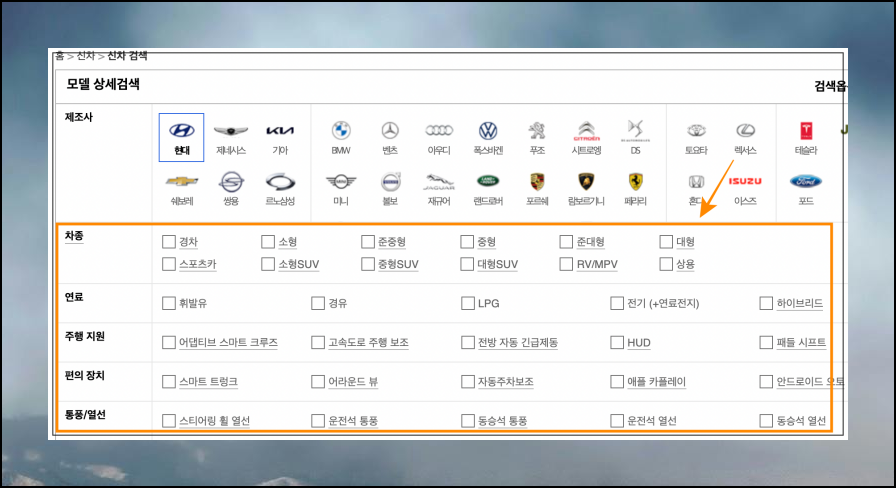The image size is (896, 488).
Task: Check the 소형SUV checkbox
Action: click(268, 264)
